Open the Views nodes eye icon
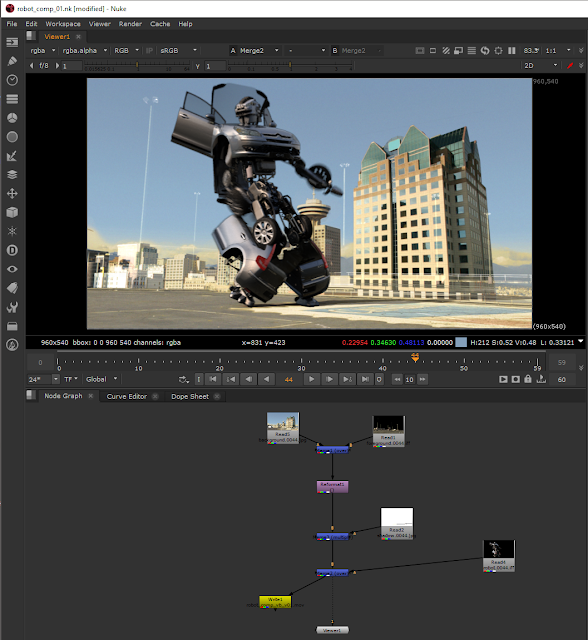Screen dimensions: 588x640 [12, 269]
